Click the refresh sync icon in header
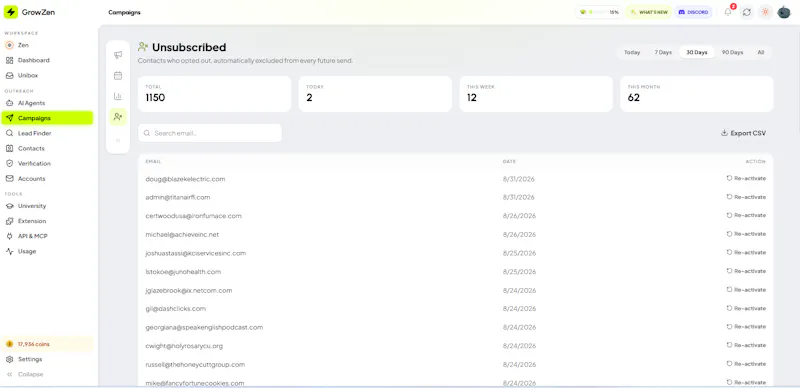The image size is (800, 388). coord(746,12)
